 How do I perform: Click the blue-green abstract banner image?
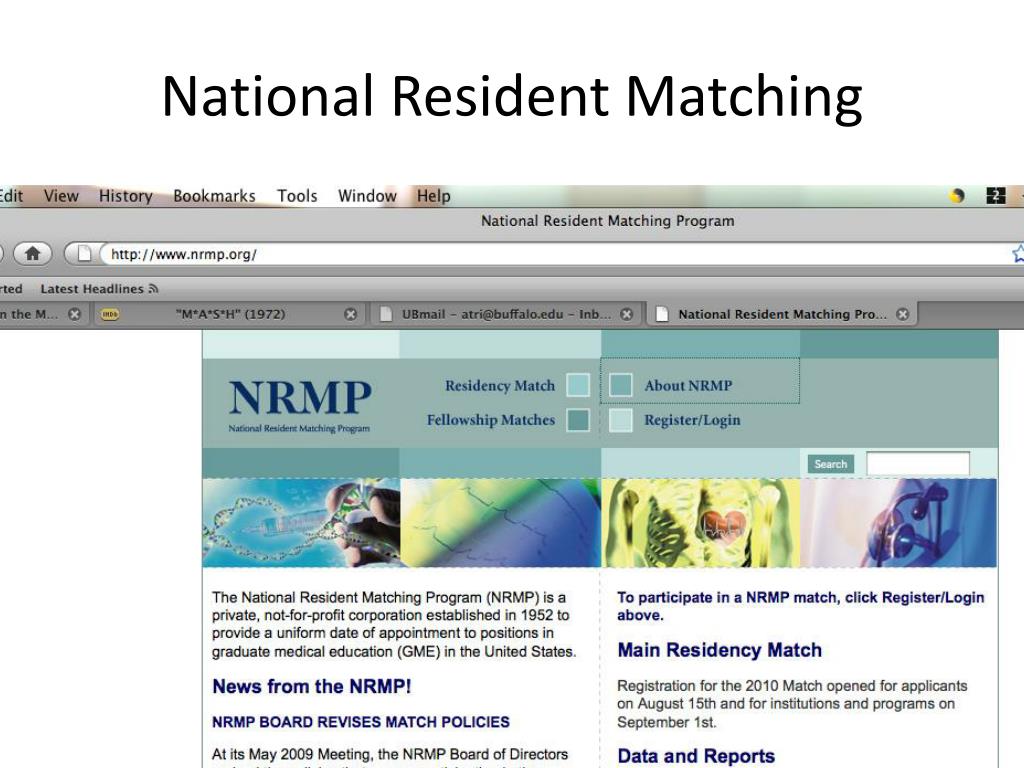point(500,522)
